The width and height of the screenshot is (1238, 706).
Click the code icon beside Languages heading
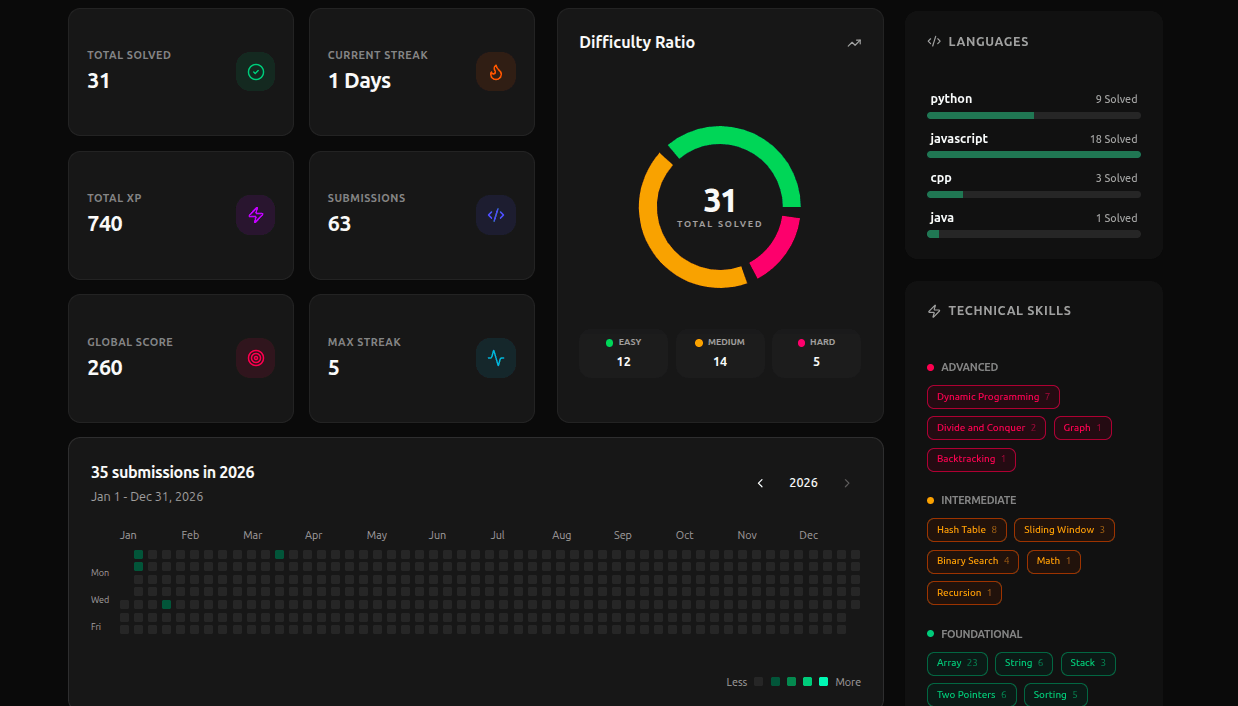coord(934,42)
